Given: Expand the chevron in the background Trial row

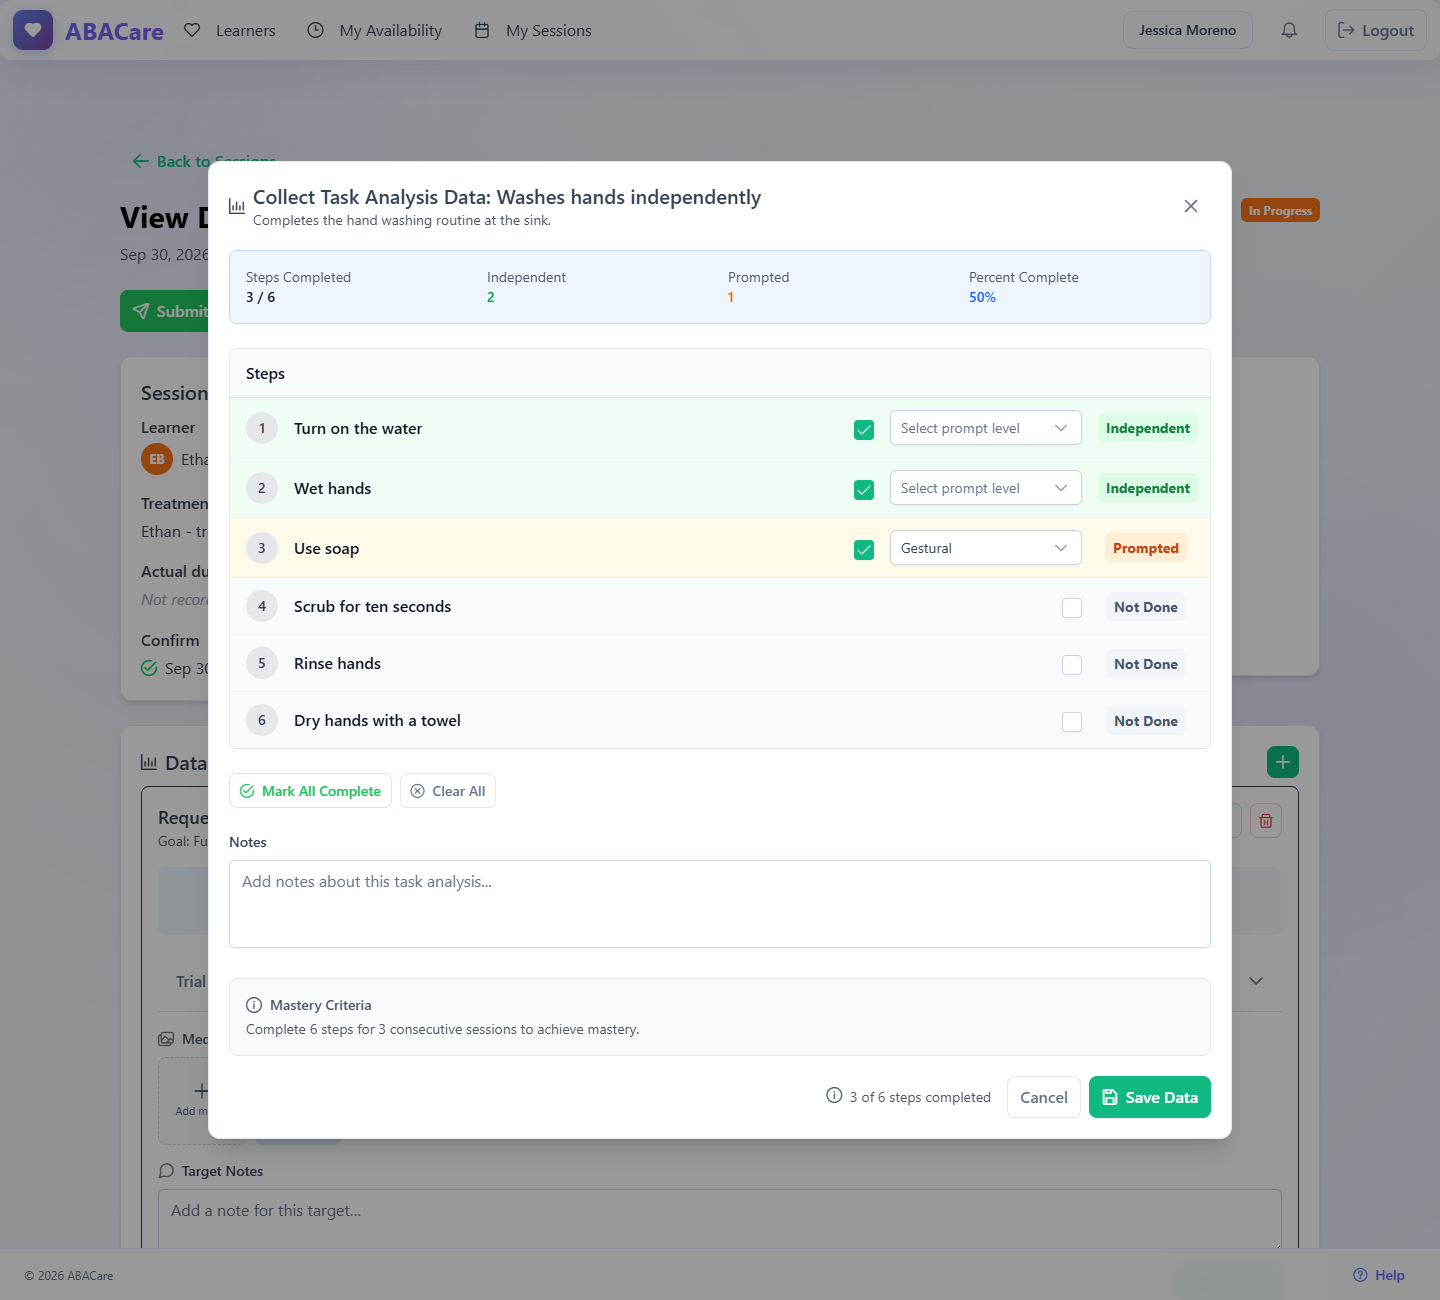Looking at the screenshot, I should (1256, 981).
